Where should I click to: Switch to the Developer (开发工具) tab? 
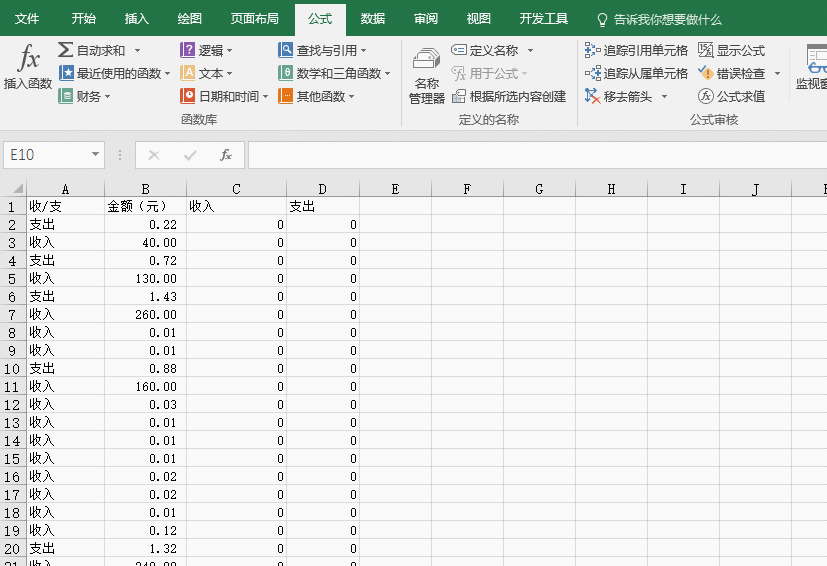click(x=543, y=19)
